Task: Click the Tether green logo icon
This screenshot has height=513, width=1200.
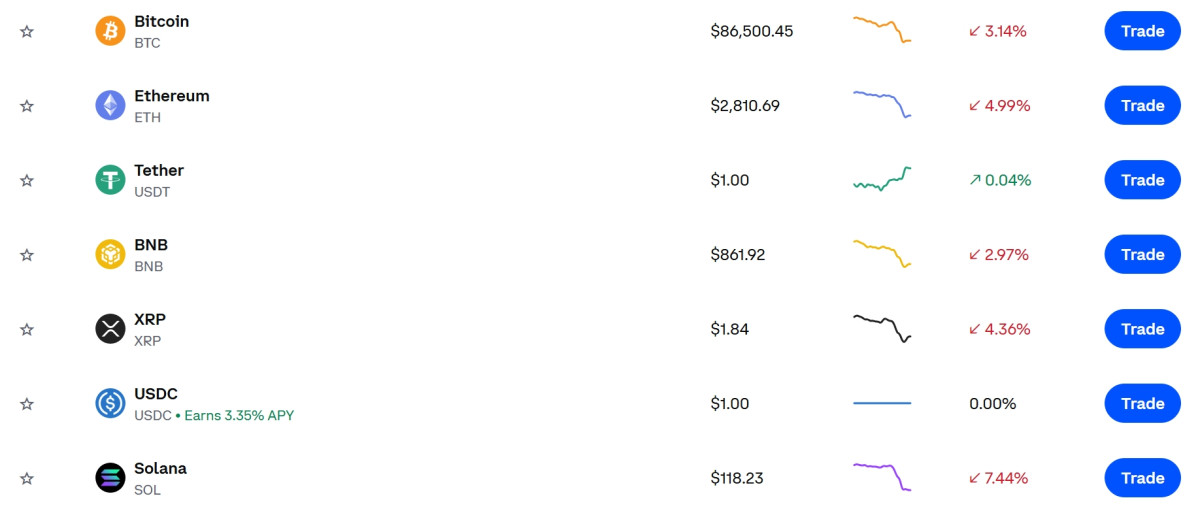Action: point(110,180)
